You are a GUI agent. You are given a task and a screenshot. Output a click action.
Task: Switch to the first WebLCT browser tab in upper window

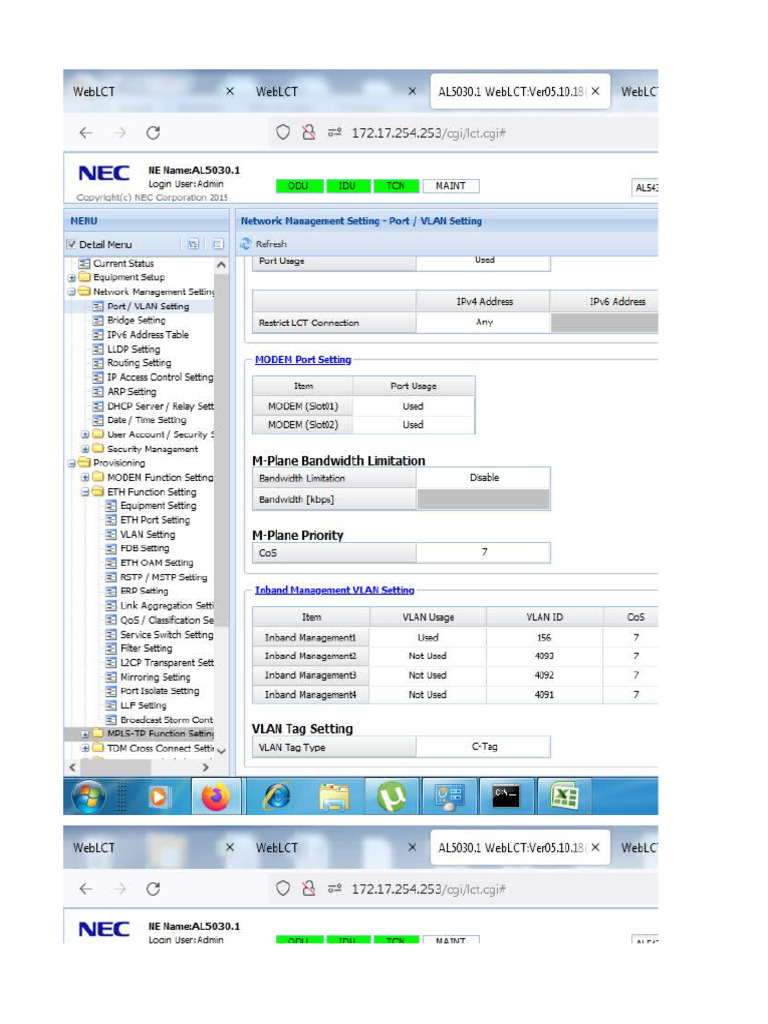[x=153, y=91]
